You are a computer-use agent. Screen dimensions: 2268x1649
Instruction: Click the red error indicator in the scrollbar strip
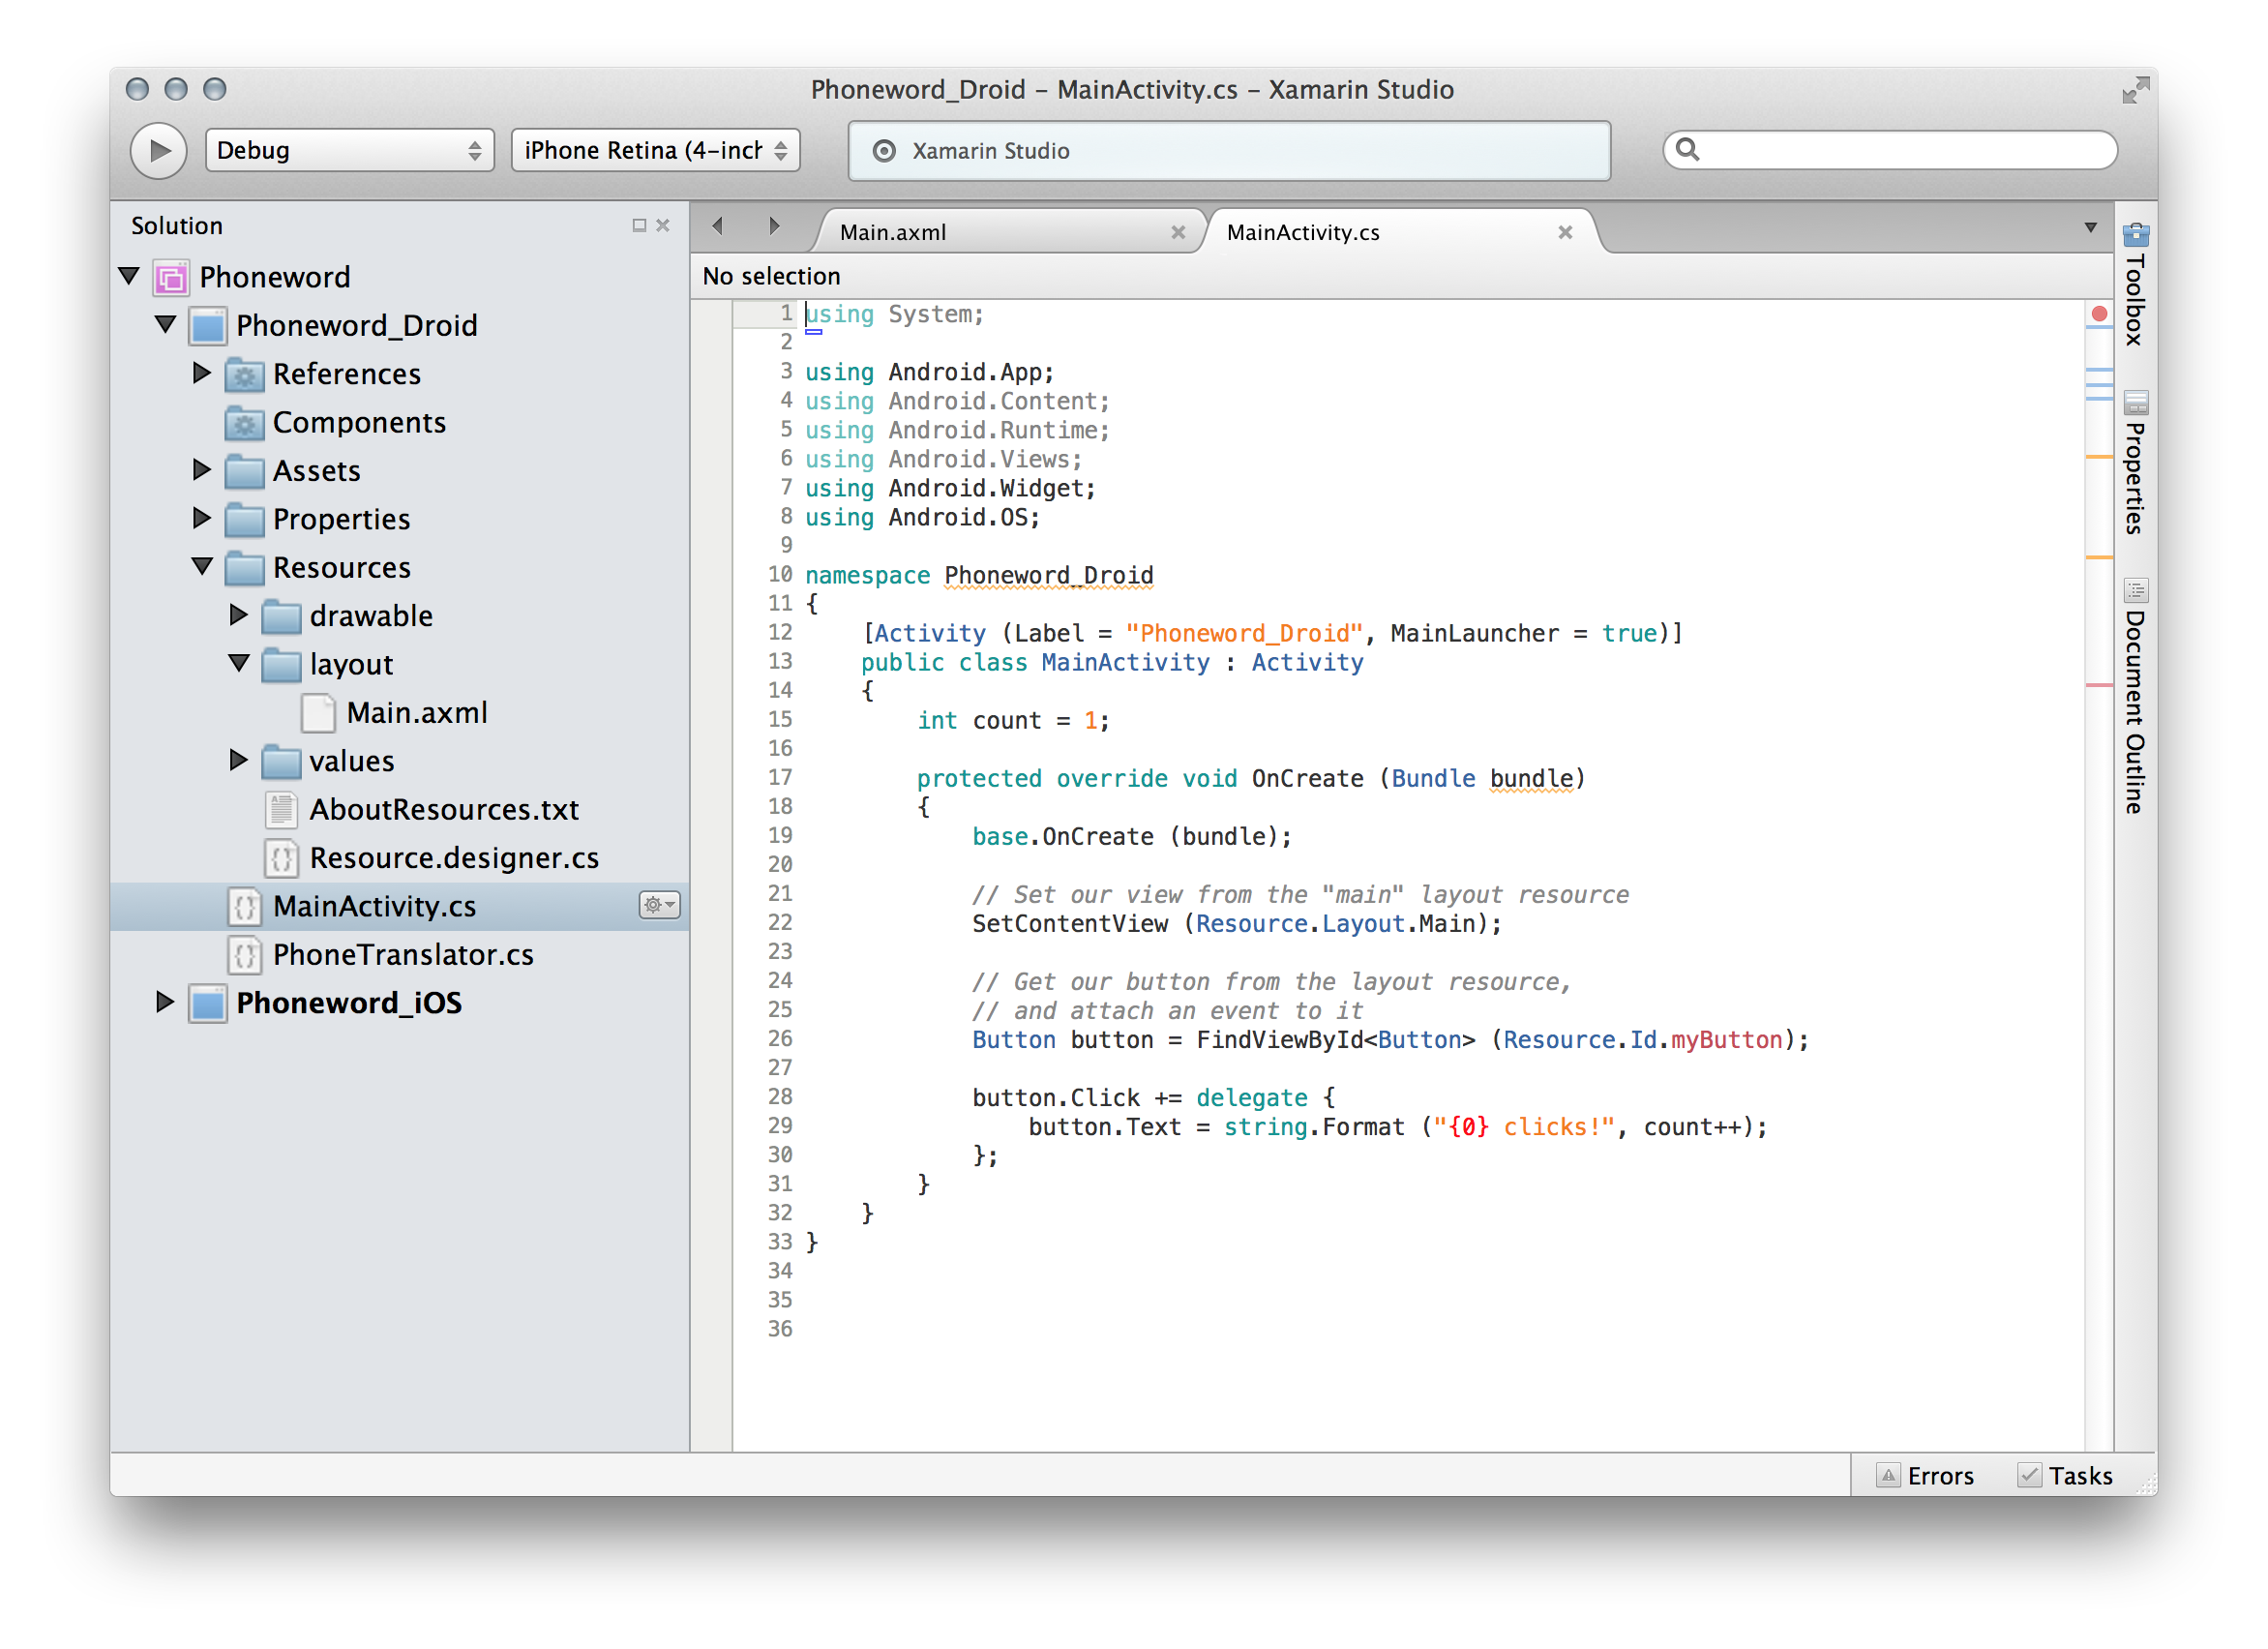pos(2099,314)
